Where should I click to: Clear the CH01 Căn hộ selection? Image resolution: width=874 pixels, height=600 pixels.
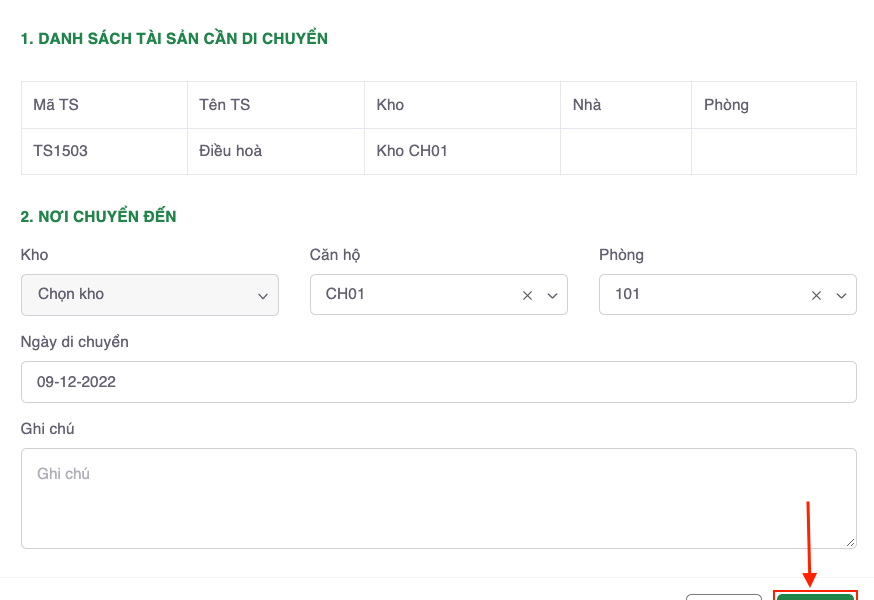click(x=527, y=296)
